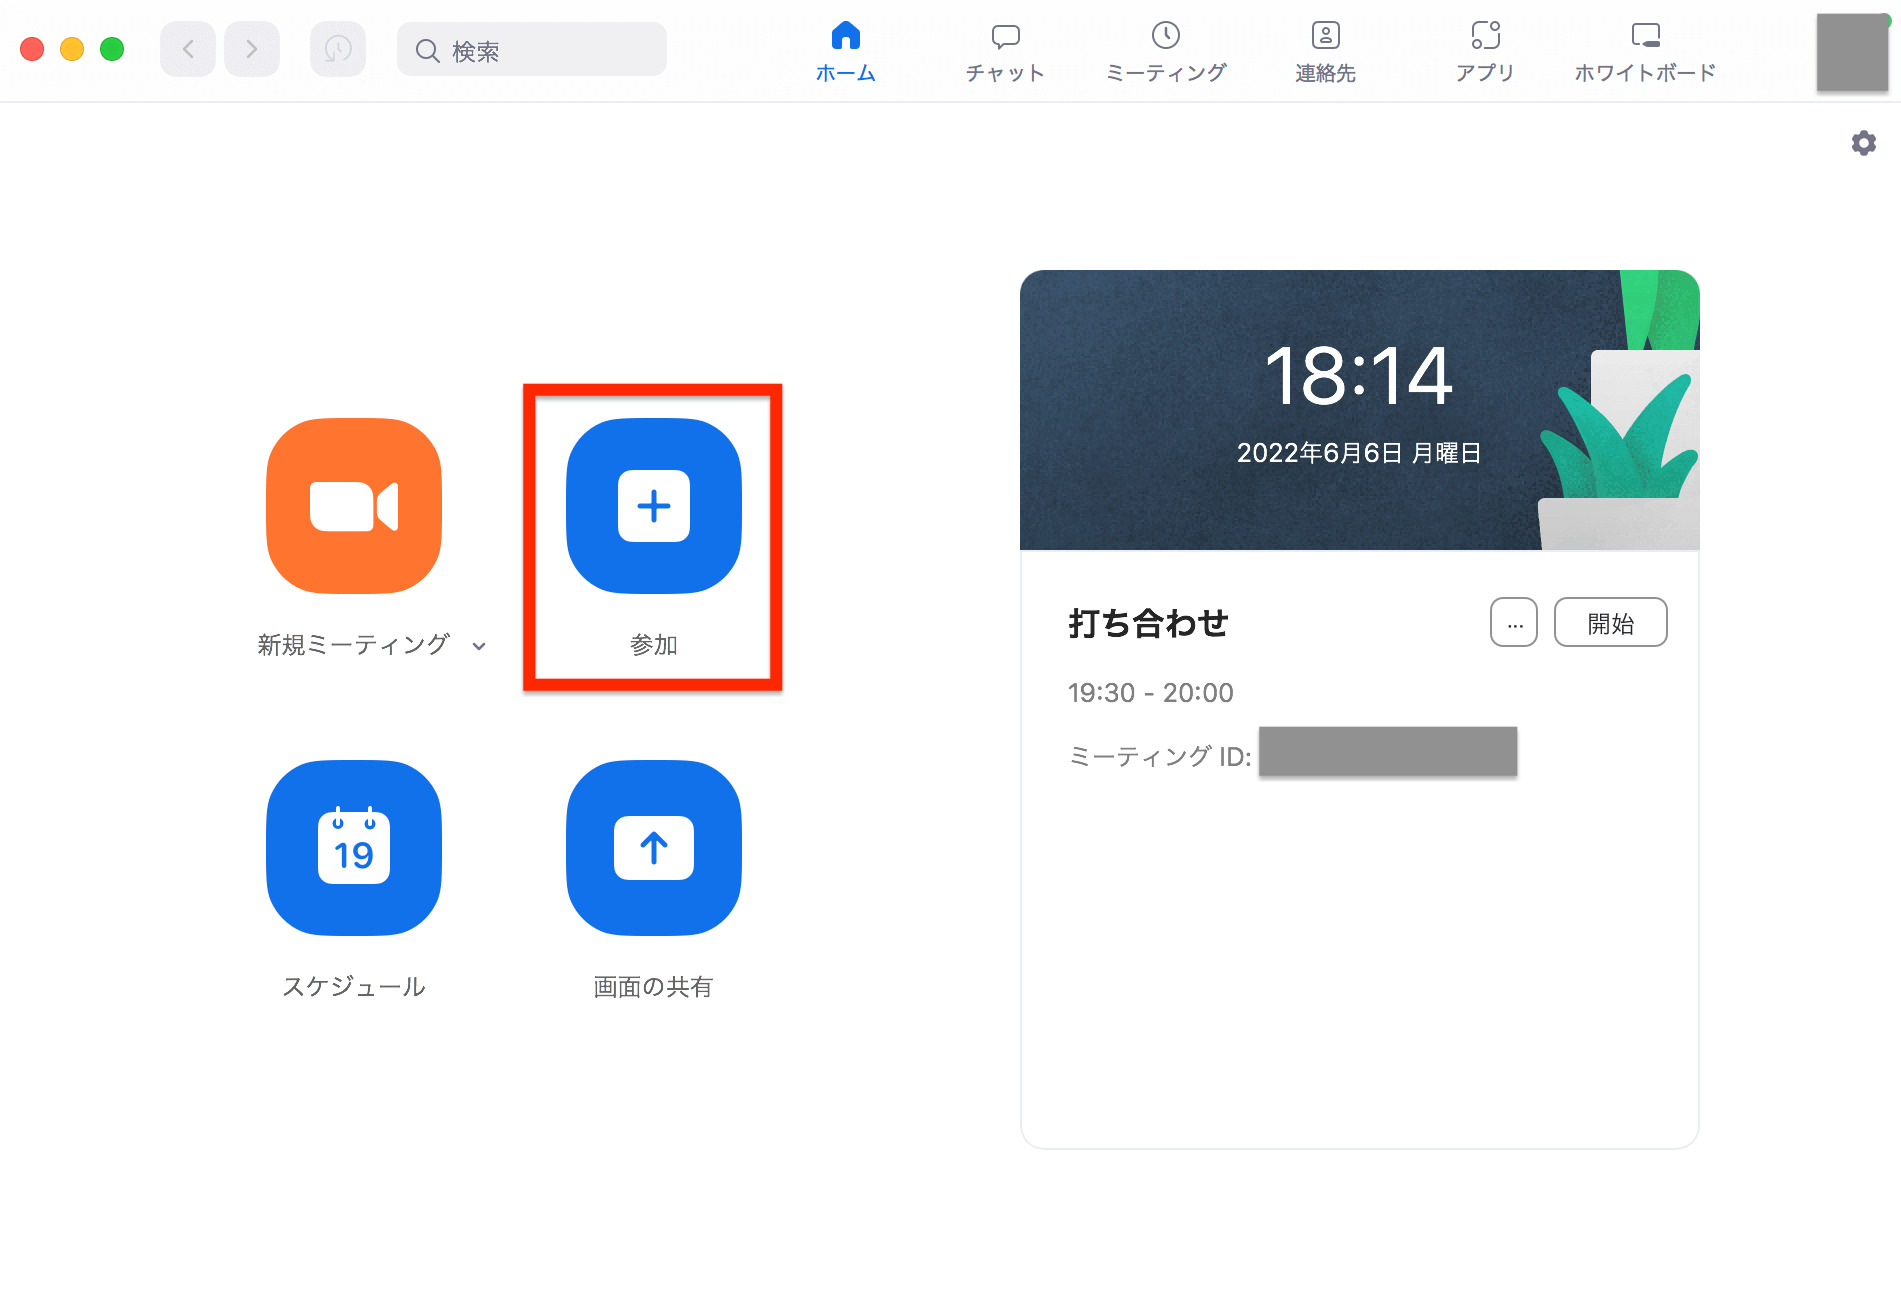Open the スケジュール calendar icon

pos(354,848)
